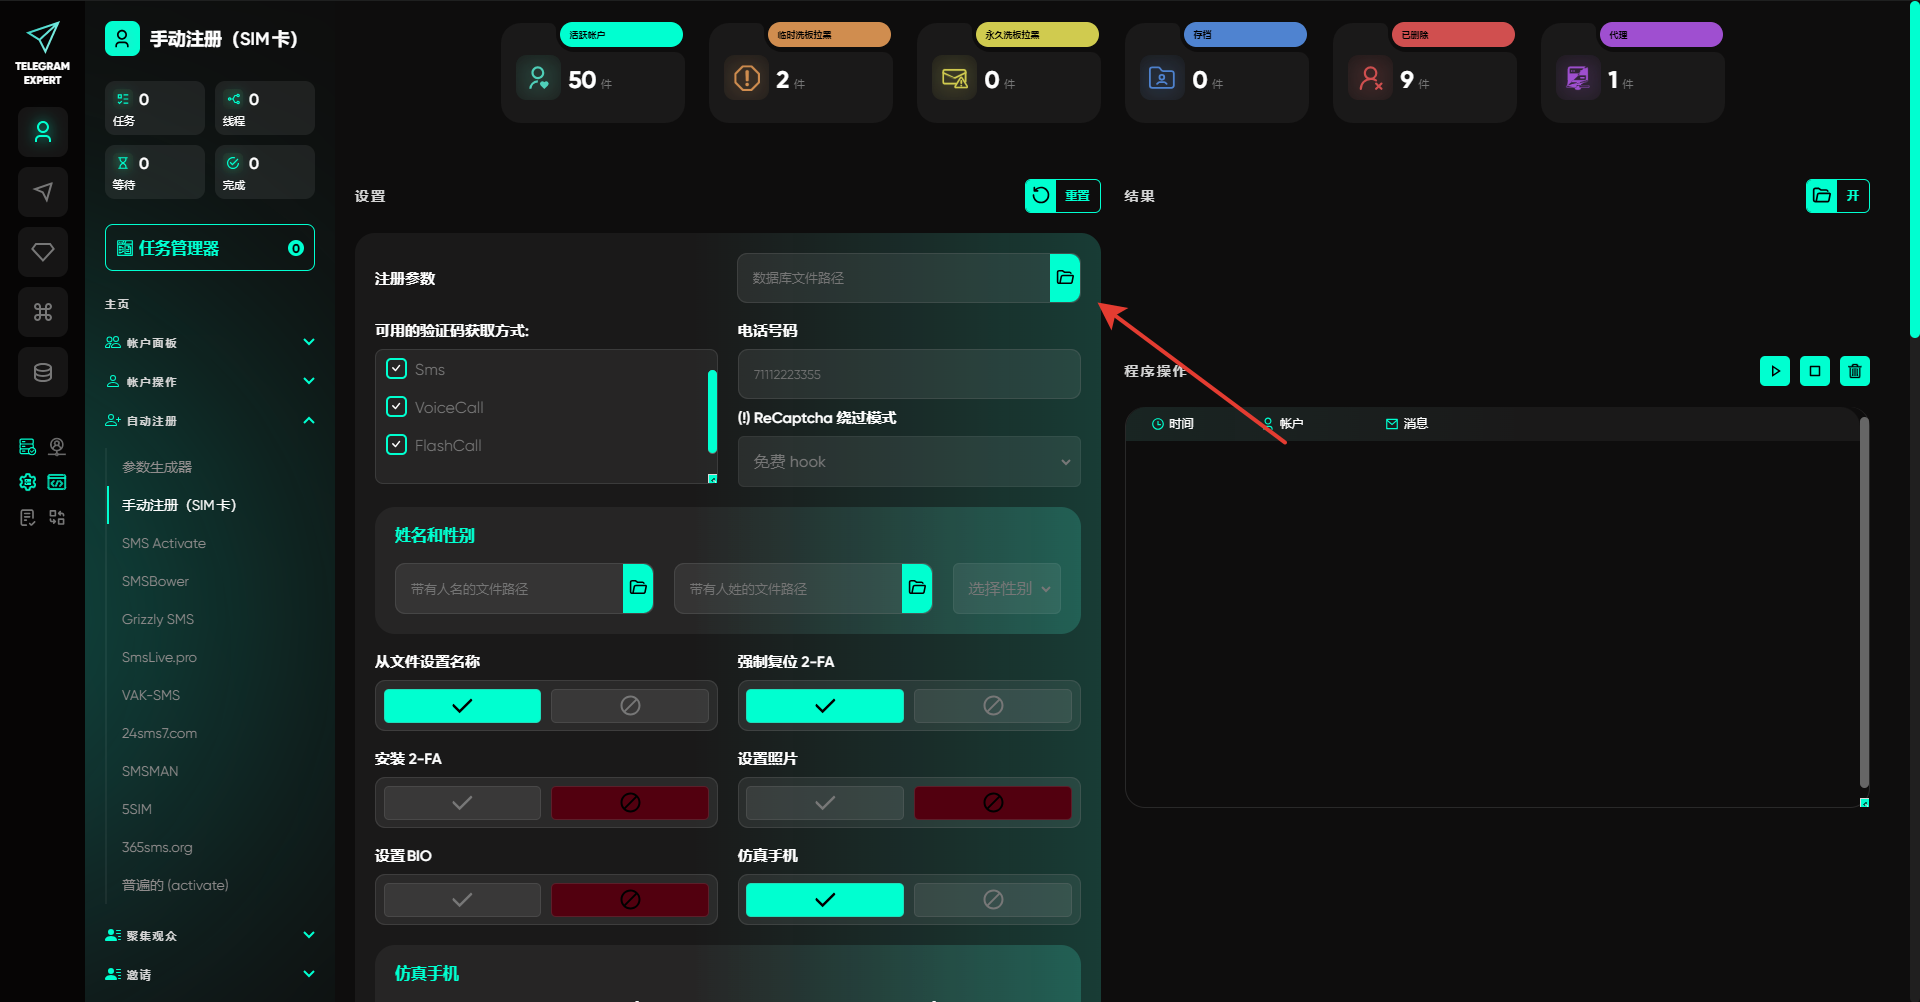
Task: Click the database icon in left sidebar
Action: click(43, 372)
